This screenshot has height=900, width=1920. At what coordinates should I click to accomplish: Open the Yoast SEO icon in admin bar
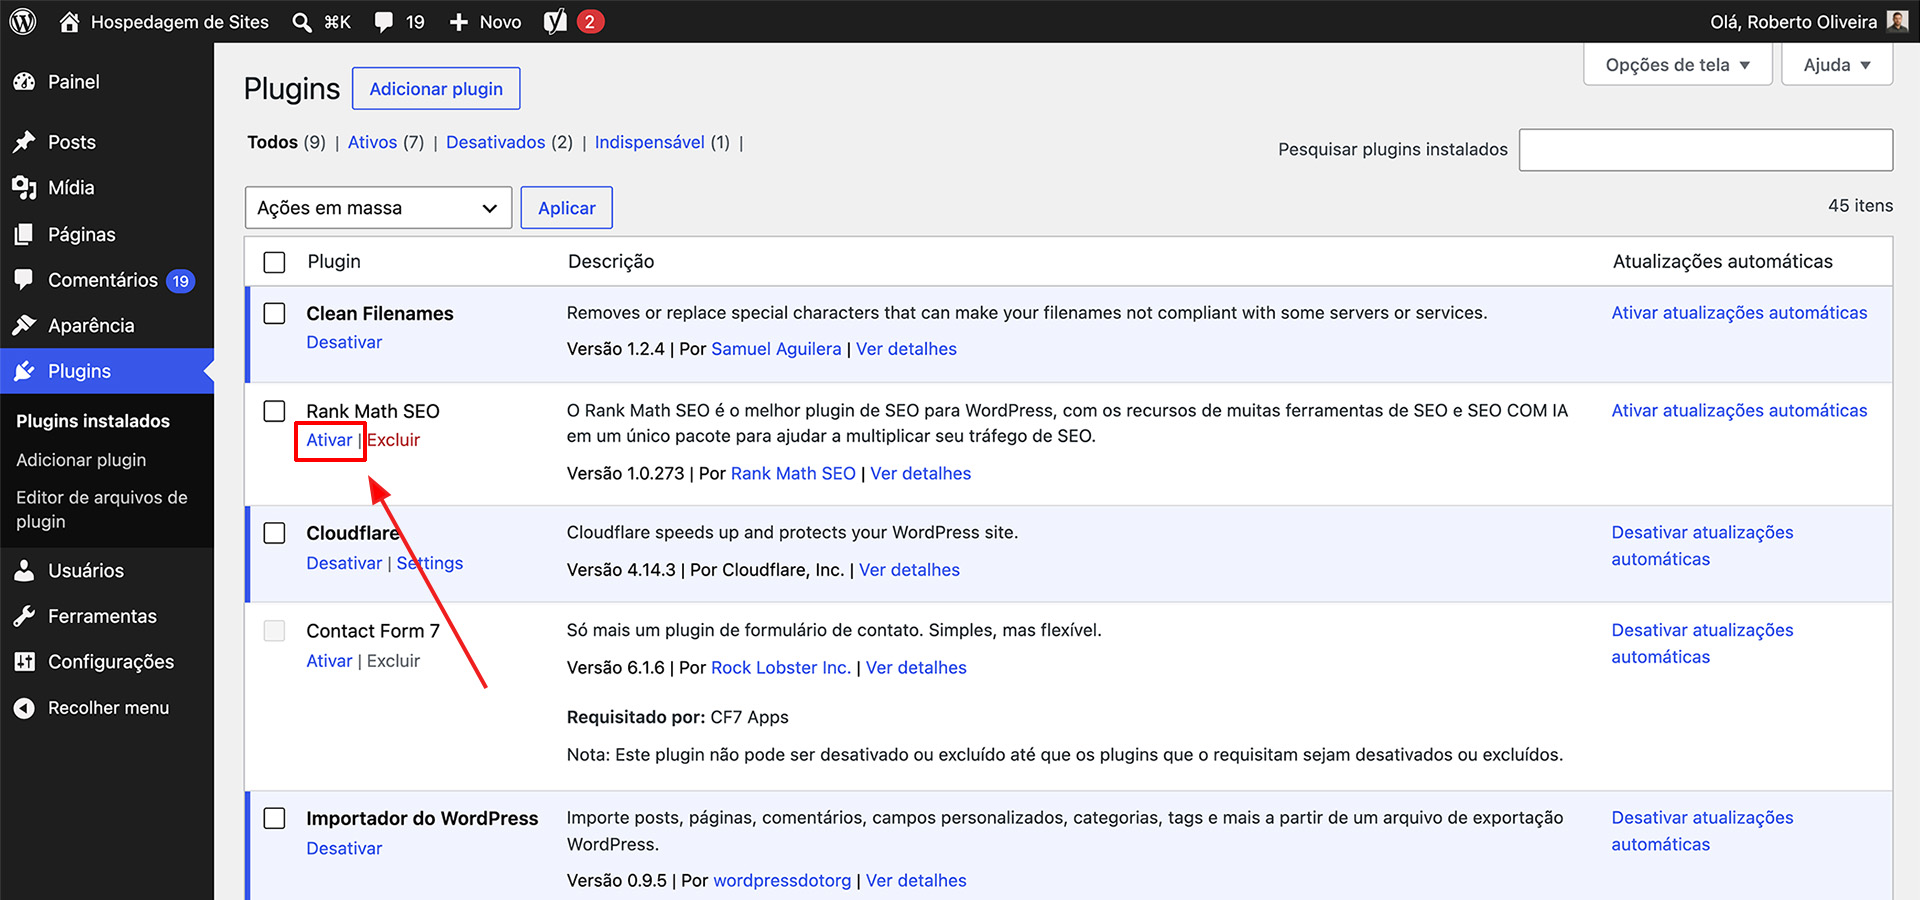tap(555, 21)
